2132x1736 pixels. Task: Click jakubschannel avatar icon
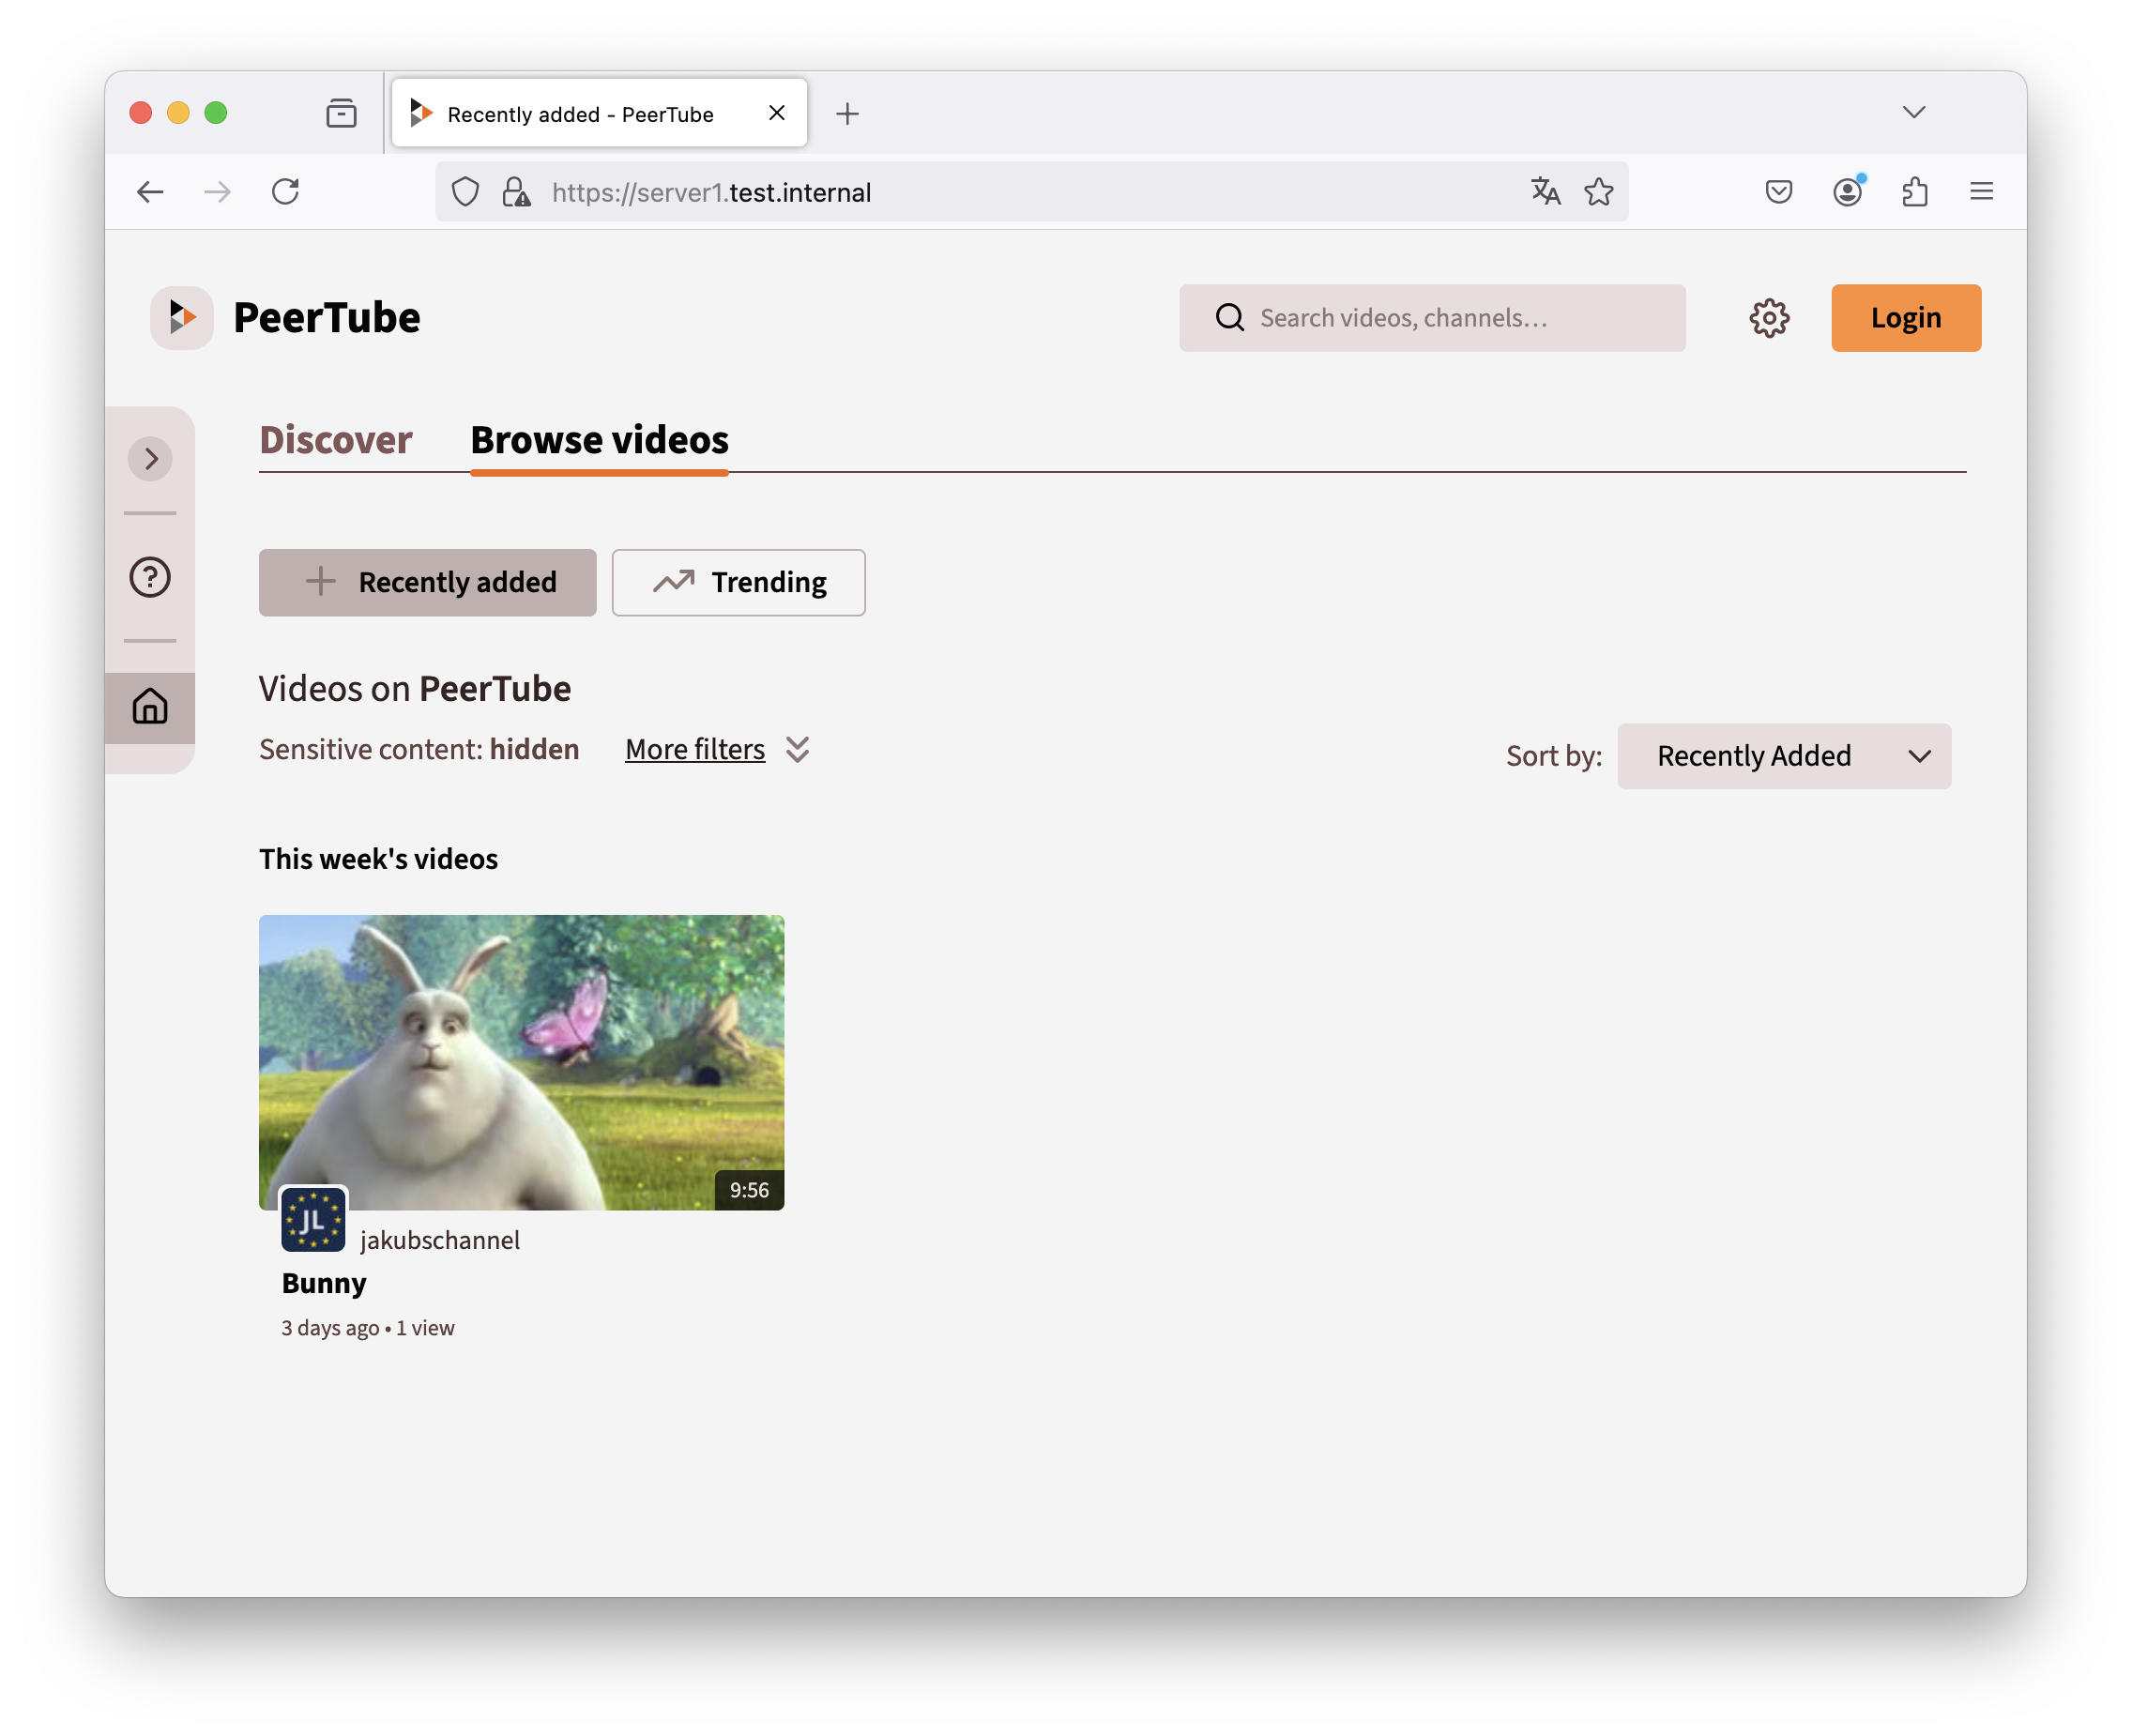(313, 1219)
